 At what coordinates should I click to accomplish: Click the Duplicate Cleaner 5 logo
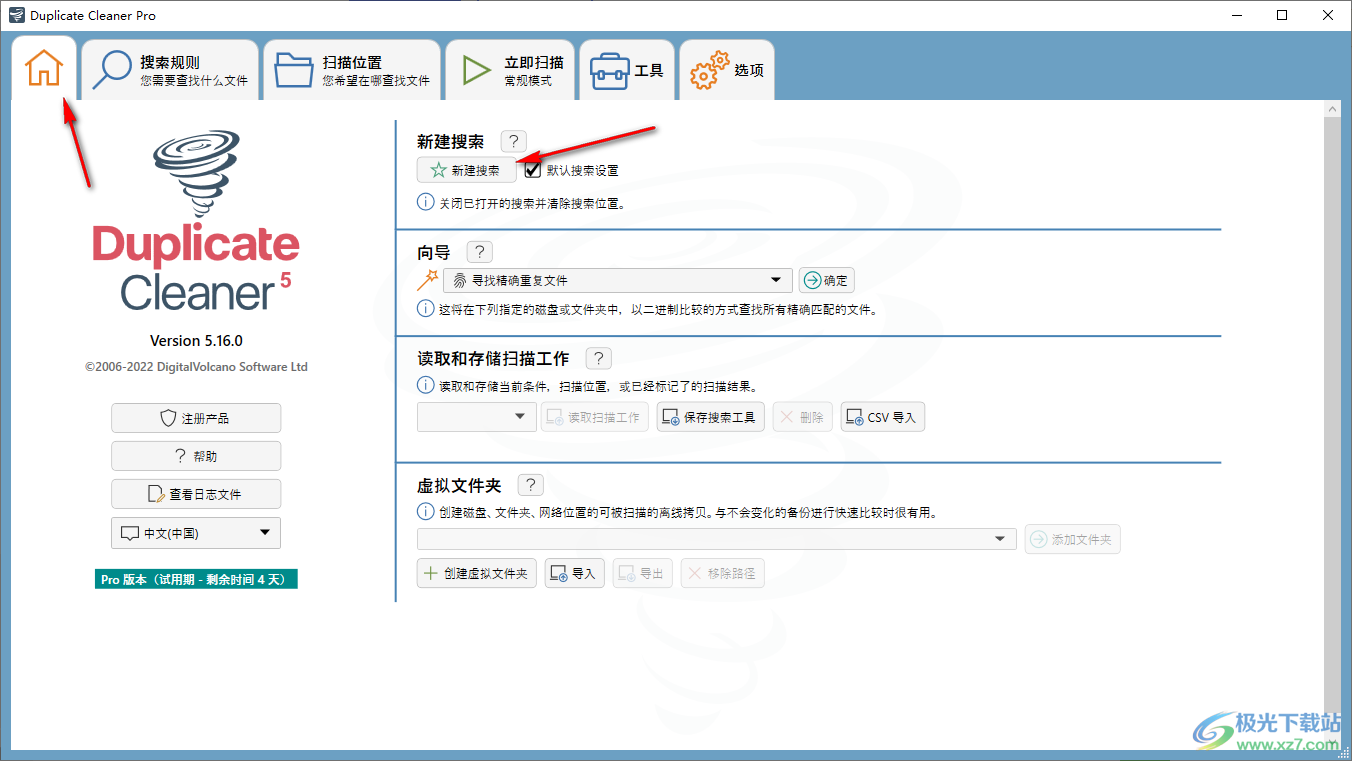pos(196,222)
